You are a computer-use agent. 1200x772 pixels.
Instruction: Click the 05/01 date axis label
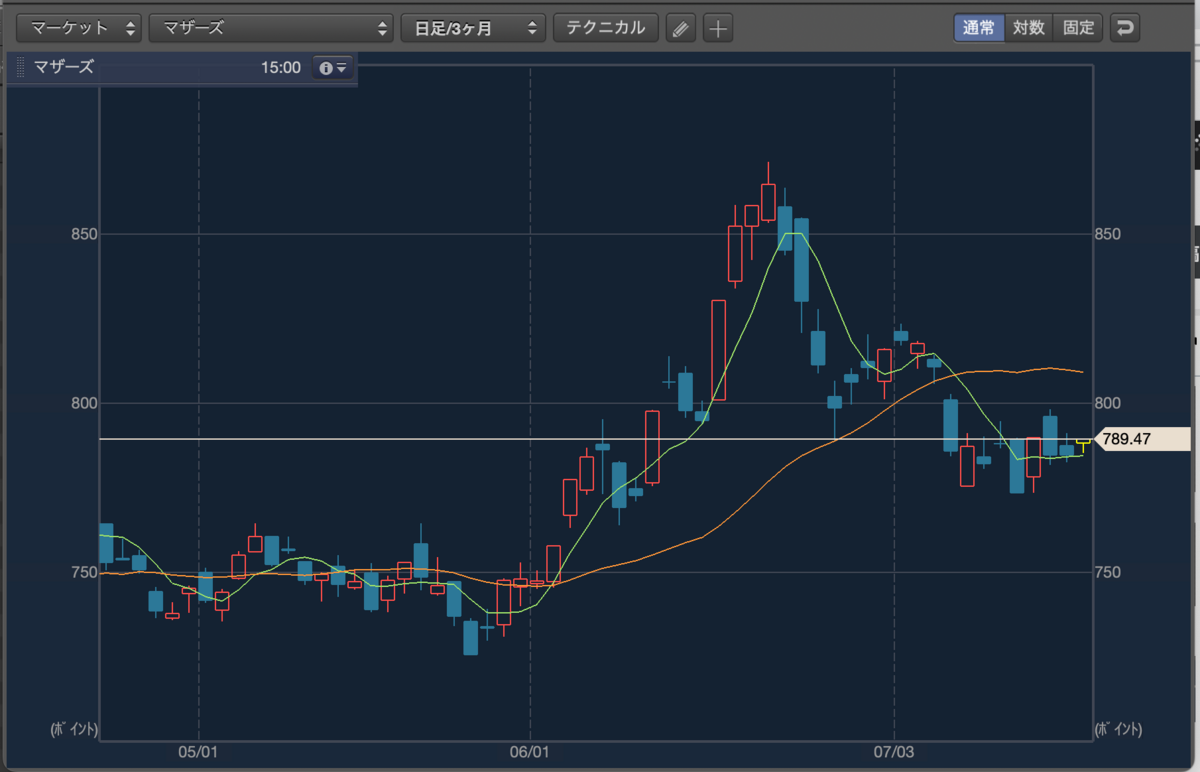tap(198, 750)
